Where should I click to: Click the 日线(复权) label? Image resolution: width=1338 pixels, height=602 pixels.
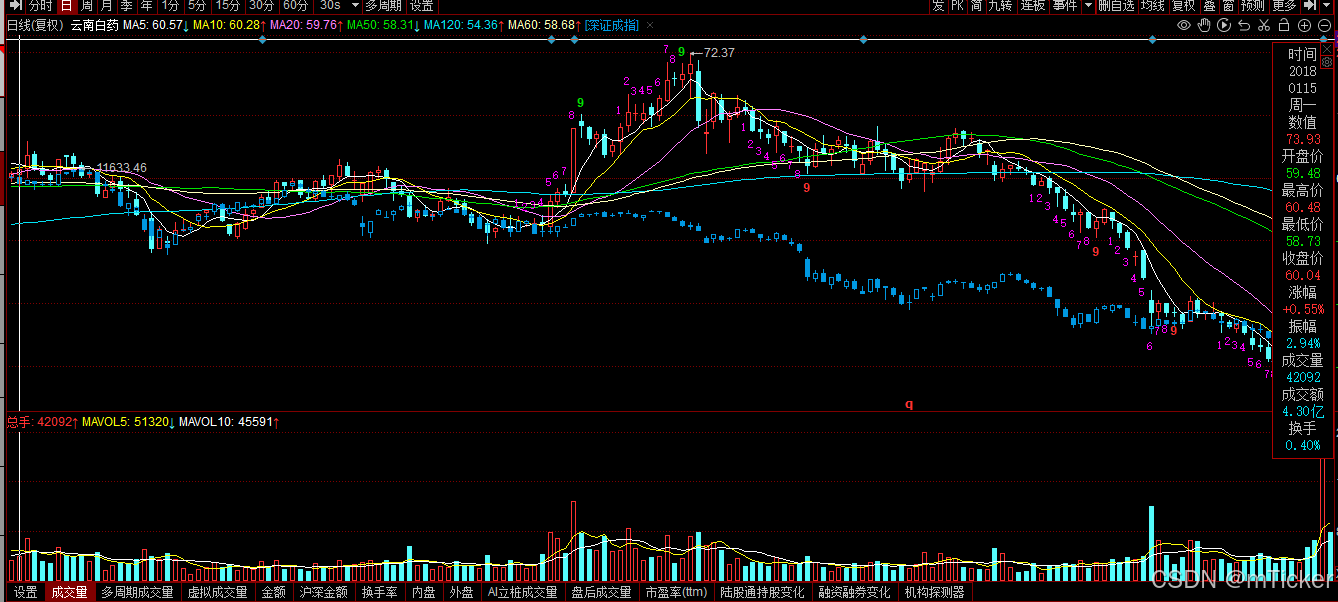tap(35, 25)
